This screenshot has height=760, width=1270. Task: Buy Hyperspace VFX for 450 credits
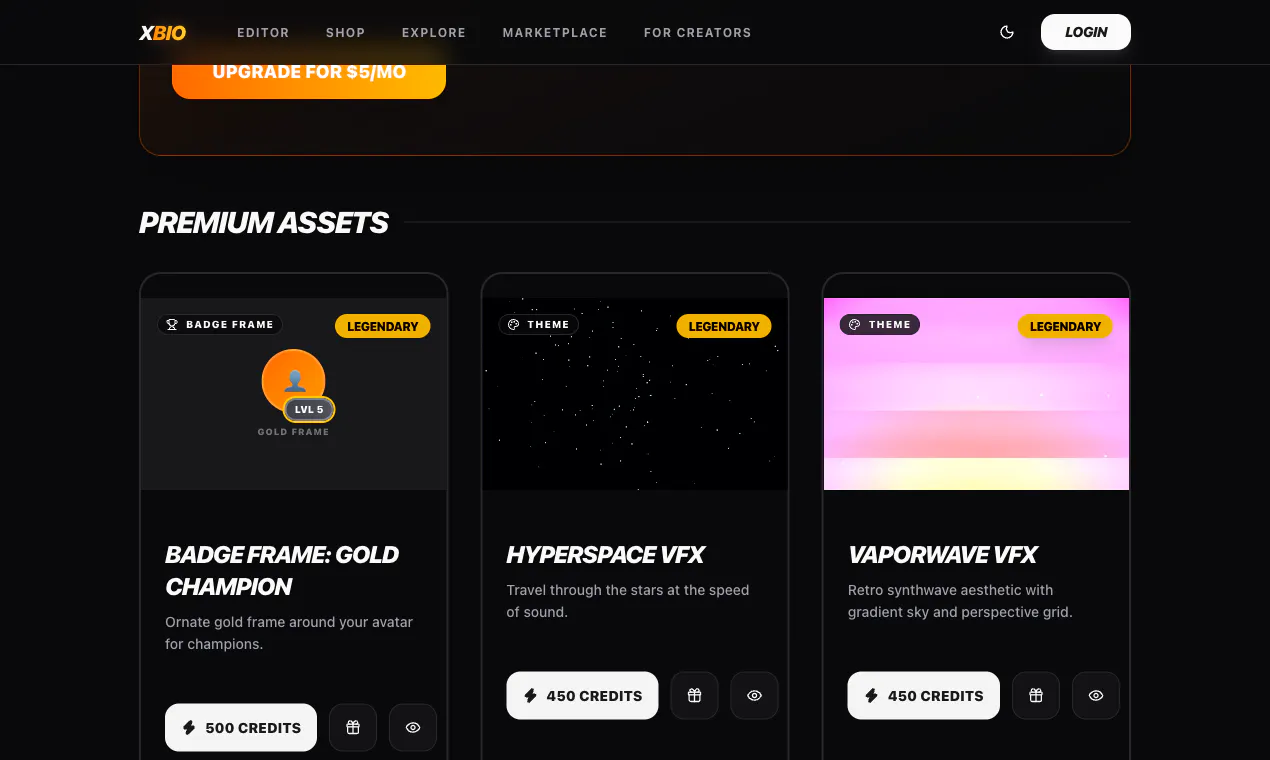pos(582,696)
